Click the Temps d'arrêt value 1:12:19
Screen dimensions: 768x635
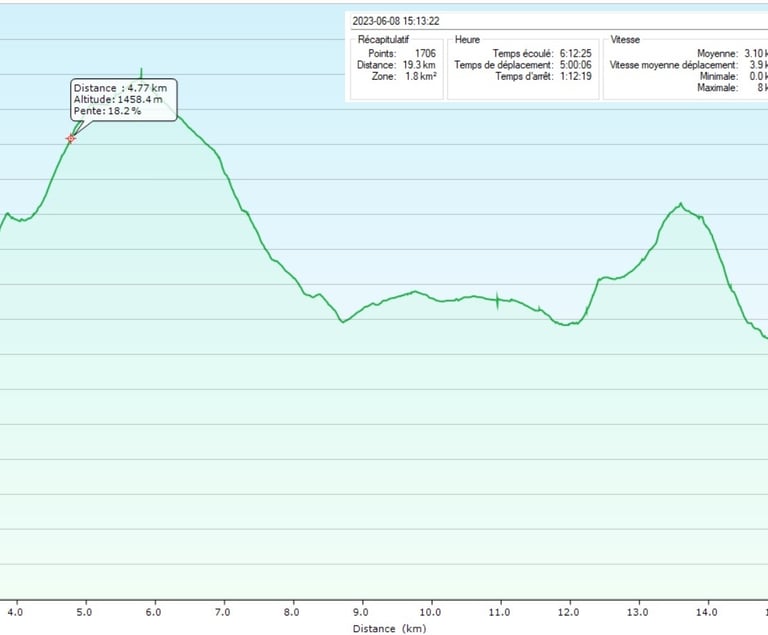[x=576, y=76]
